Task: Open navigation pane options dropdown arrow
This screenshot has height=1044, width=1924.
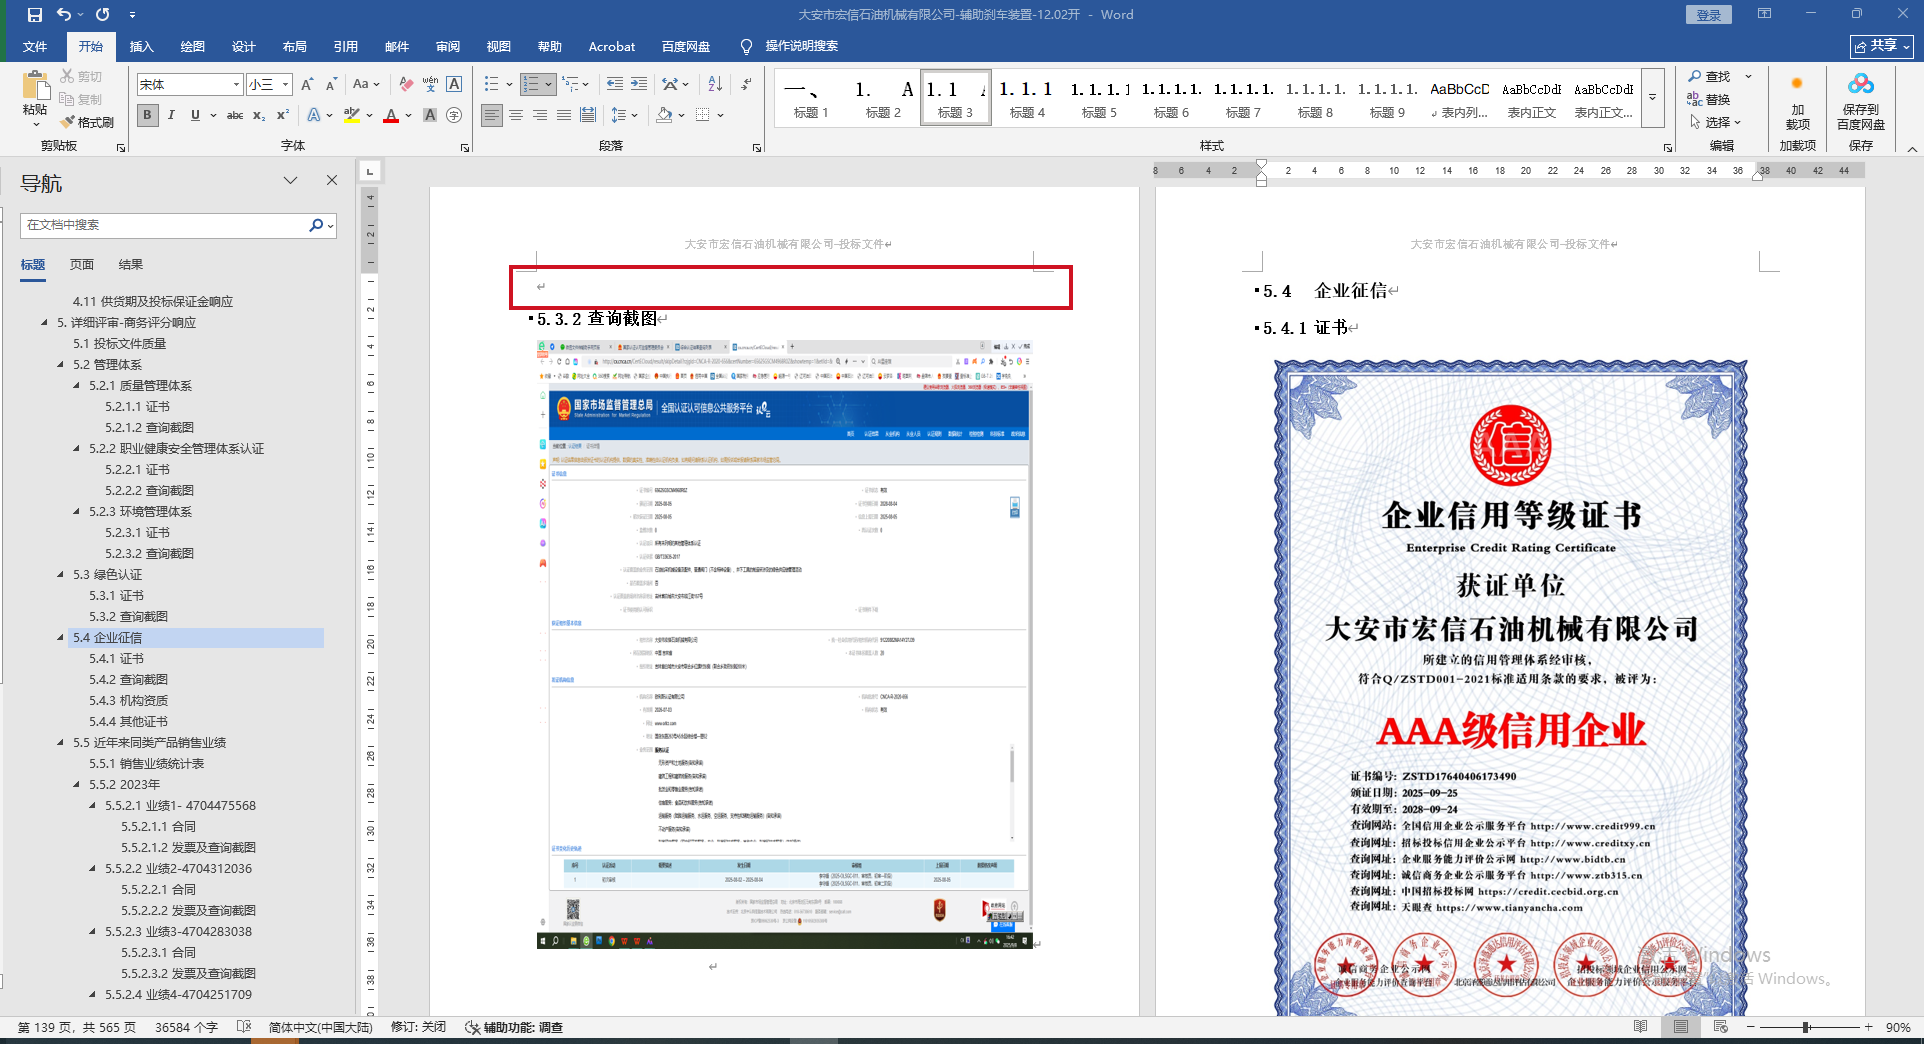Action: [290, 181]
